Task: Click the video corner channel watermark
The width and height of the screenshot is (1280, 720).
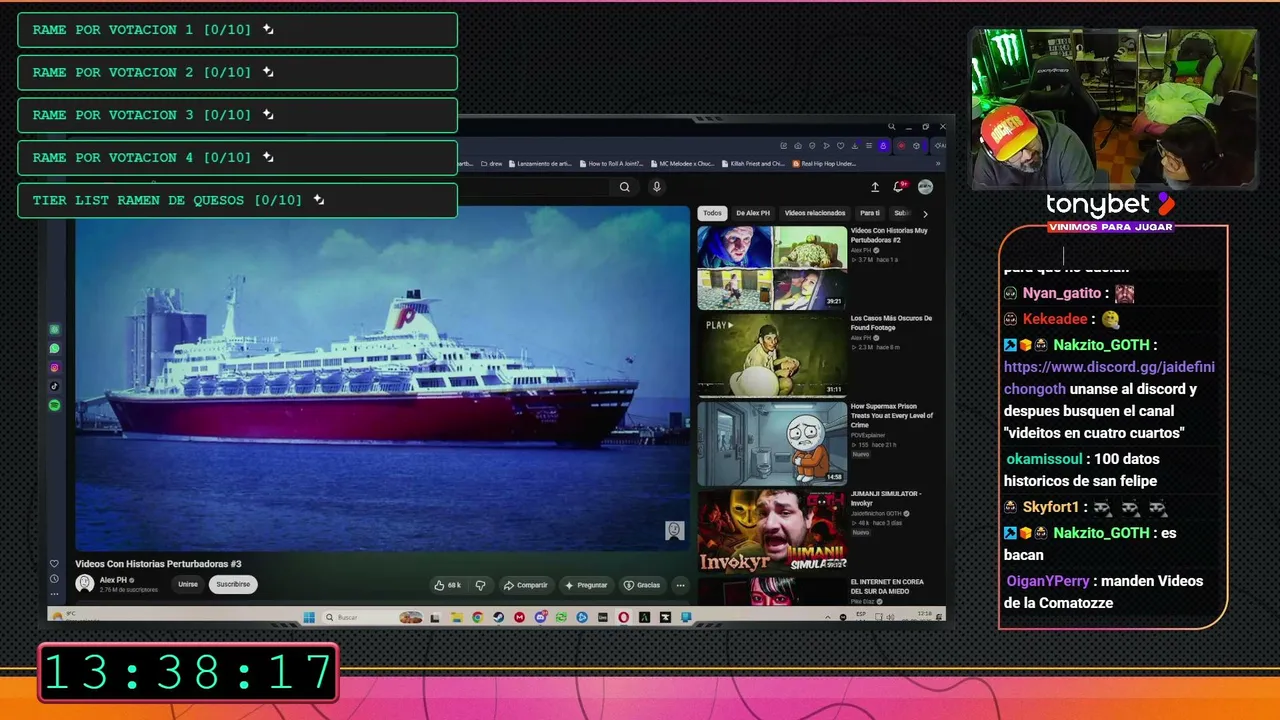Action: (675, 530)
